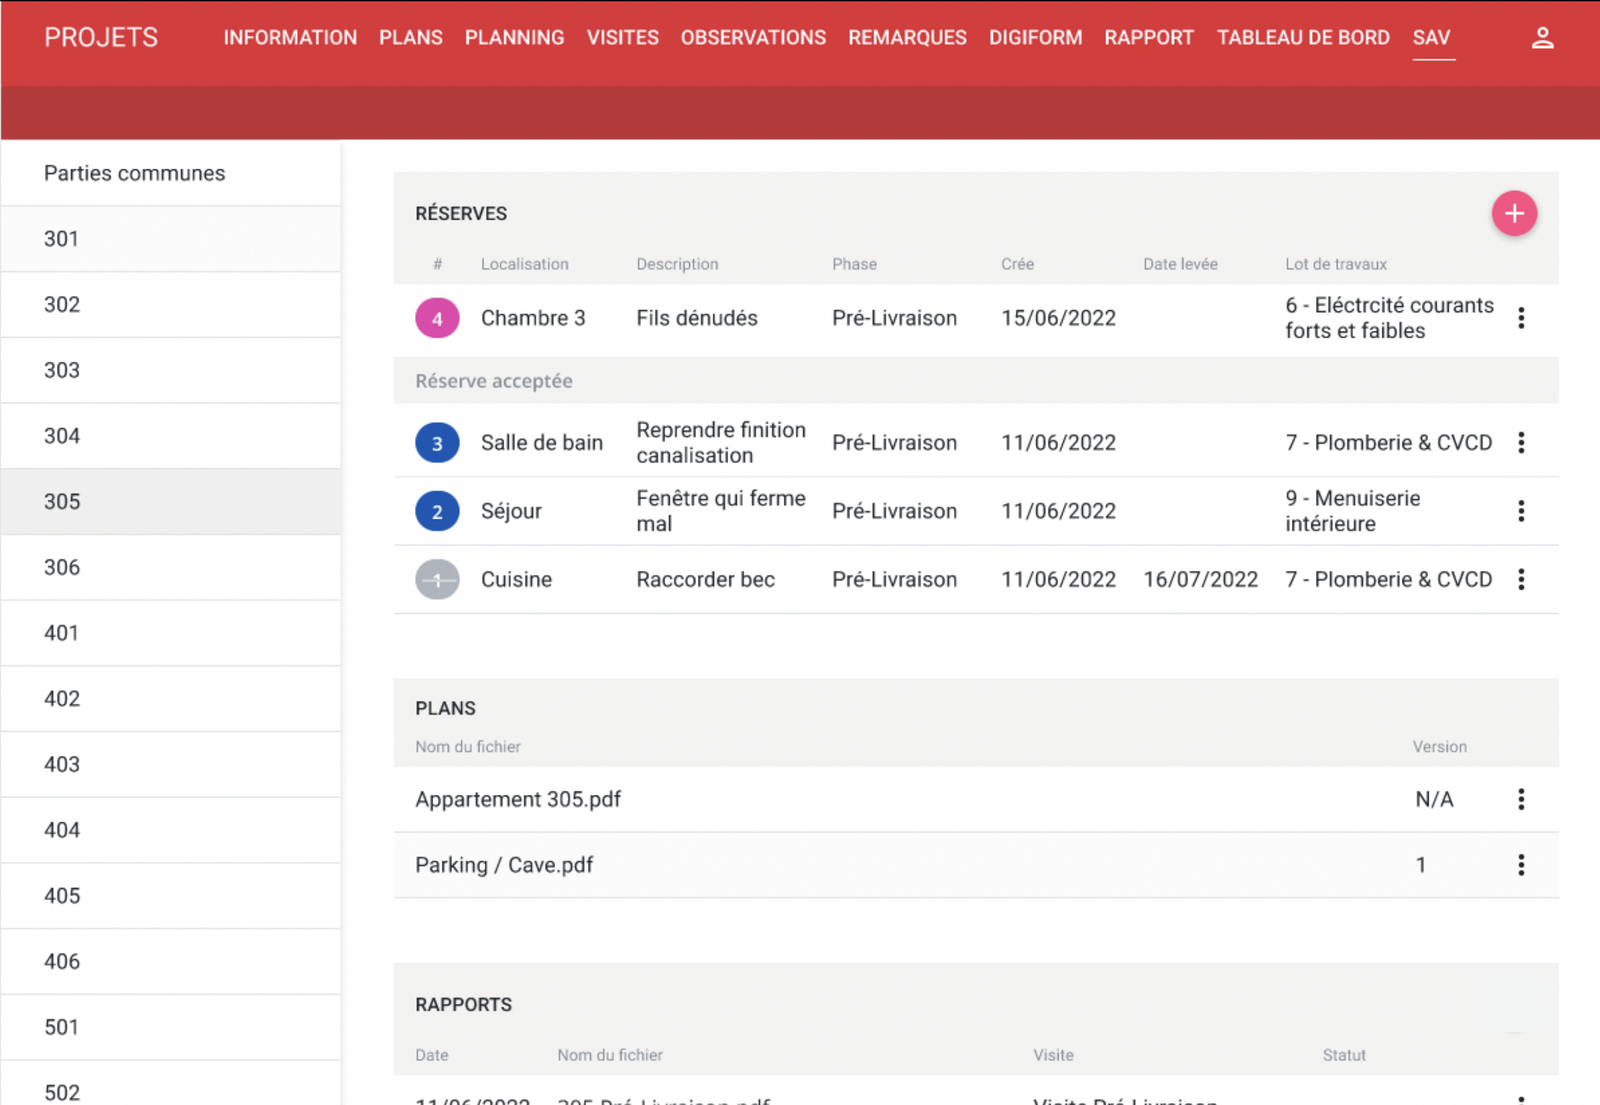This screenshot has width=1600, height=1105.
Task: Select apartment 405 in the sidebar
Action: (171, 896)
